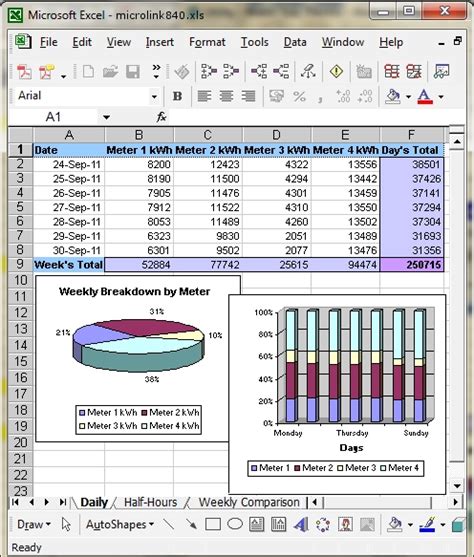This screenshot has height=557, width=474.
Task: Click the Open file folder icon
Action: pos(110,72)
